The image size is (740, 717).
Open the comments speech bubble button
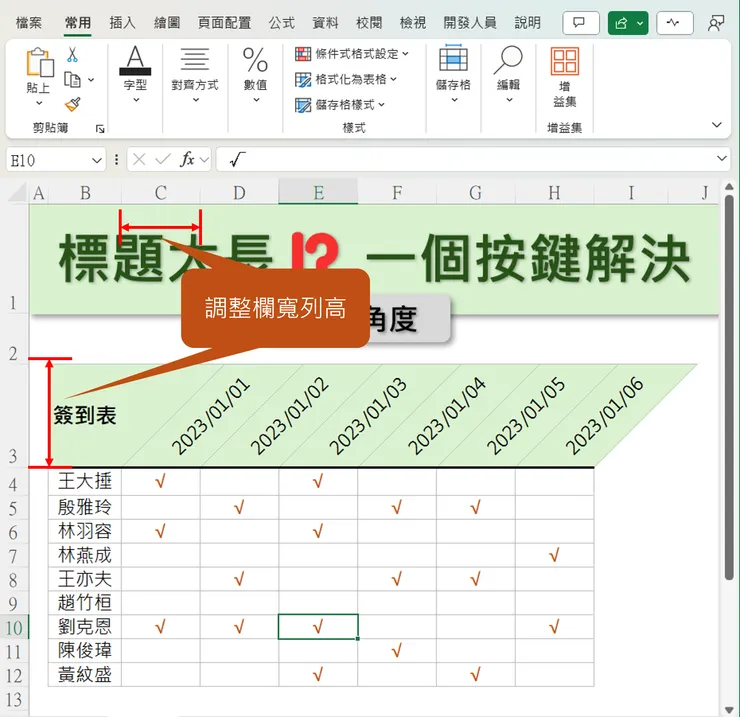coord(580,23)
